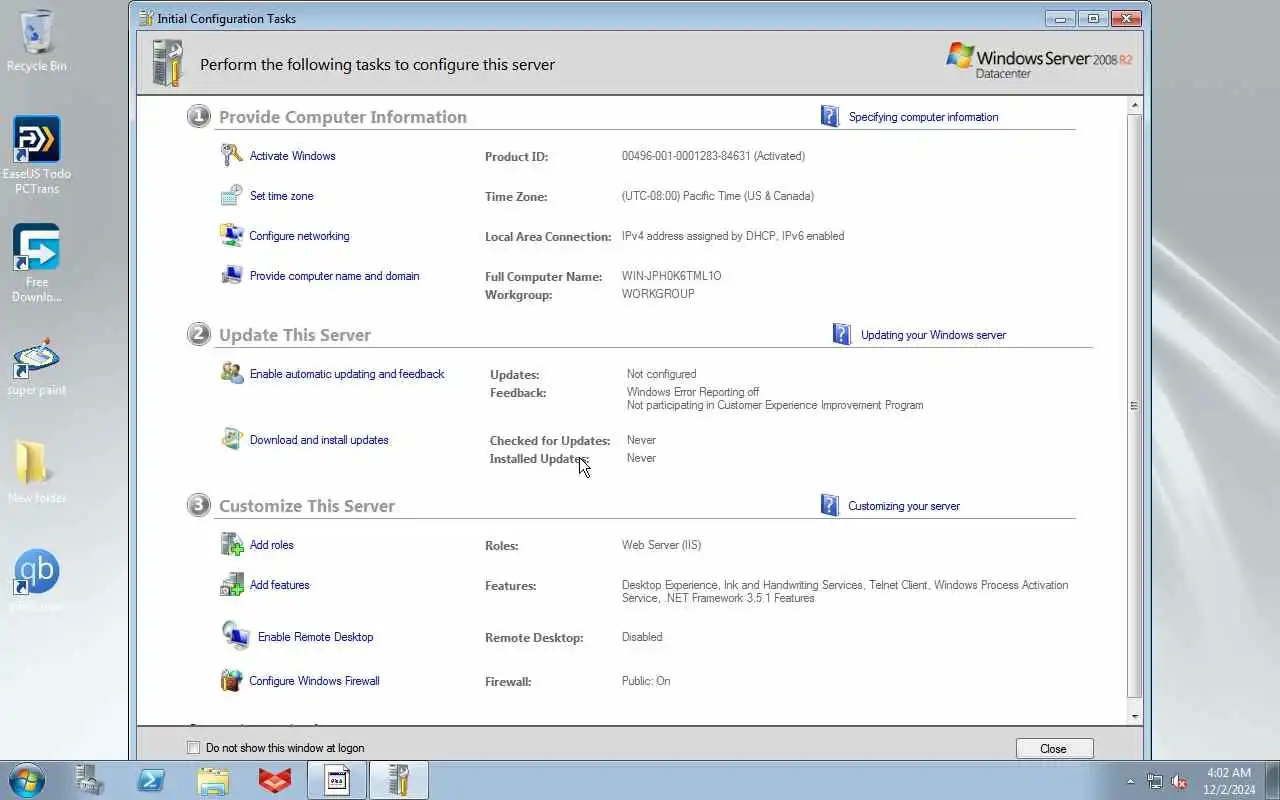1280x800 pixels.
Task: Click the Set time zone clock icon
Action: [232, 195]
